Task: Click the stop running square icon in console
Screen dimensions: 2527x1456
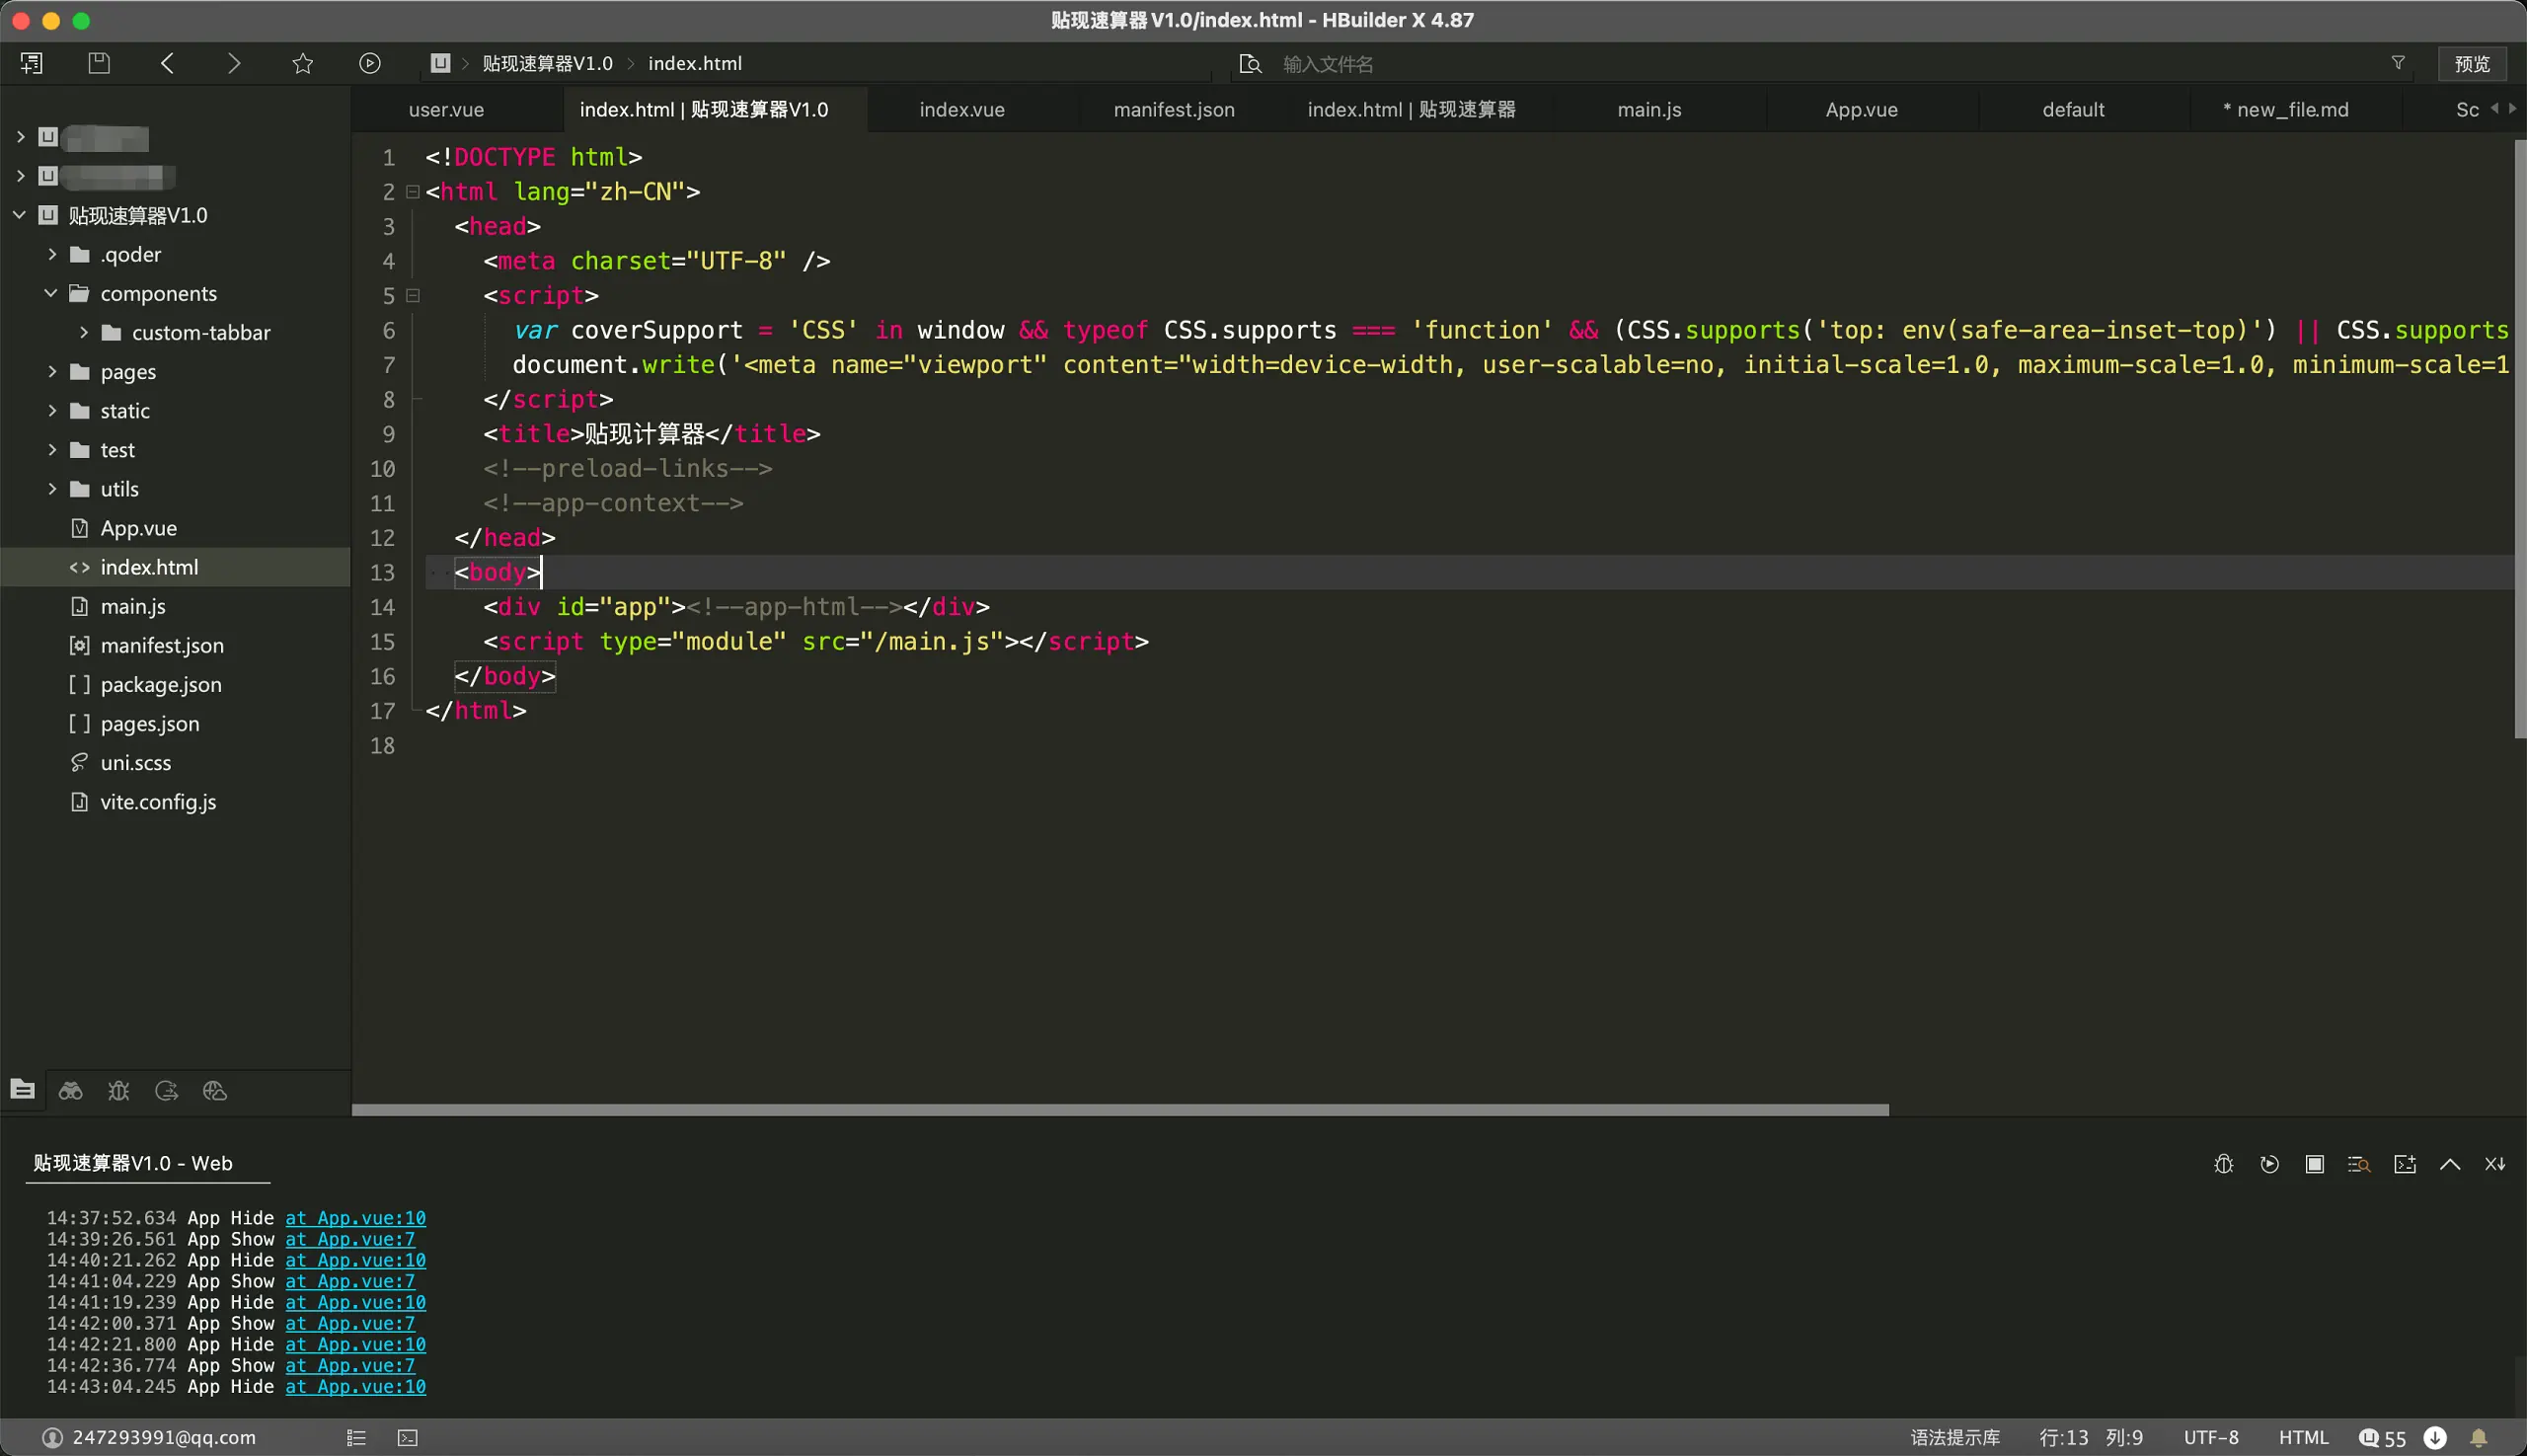Action: point(2314,1164)
